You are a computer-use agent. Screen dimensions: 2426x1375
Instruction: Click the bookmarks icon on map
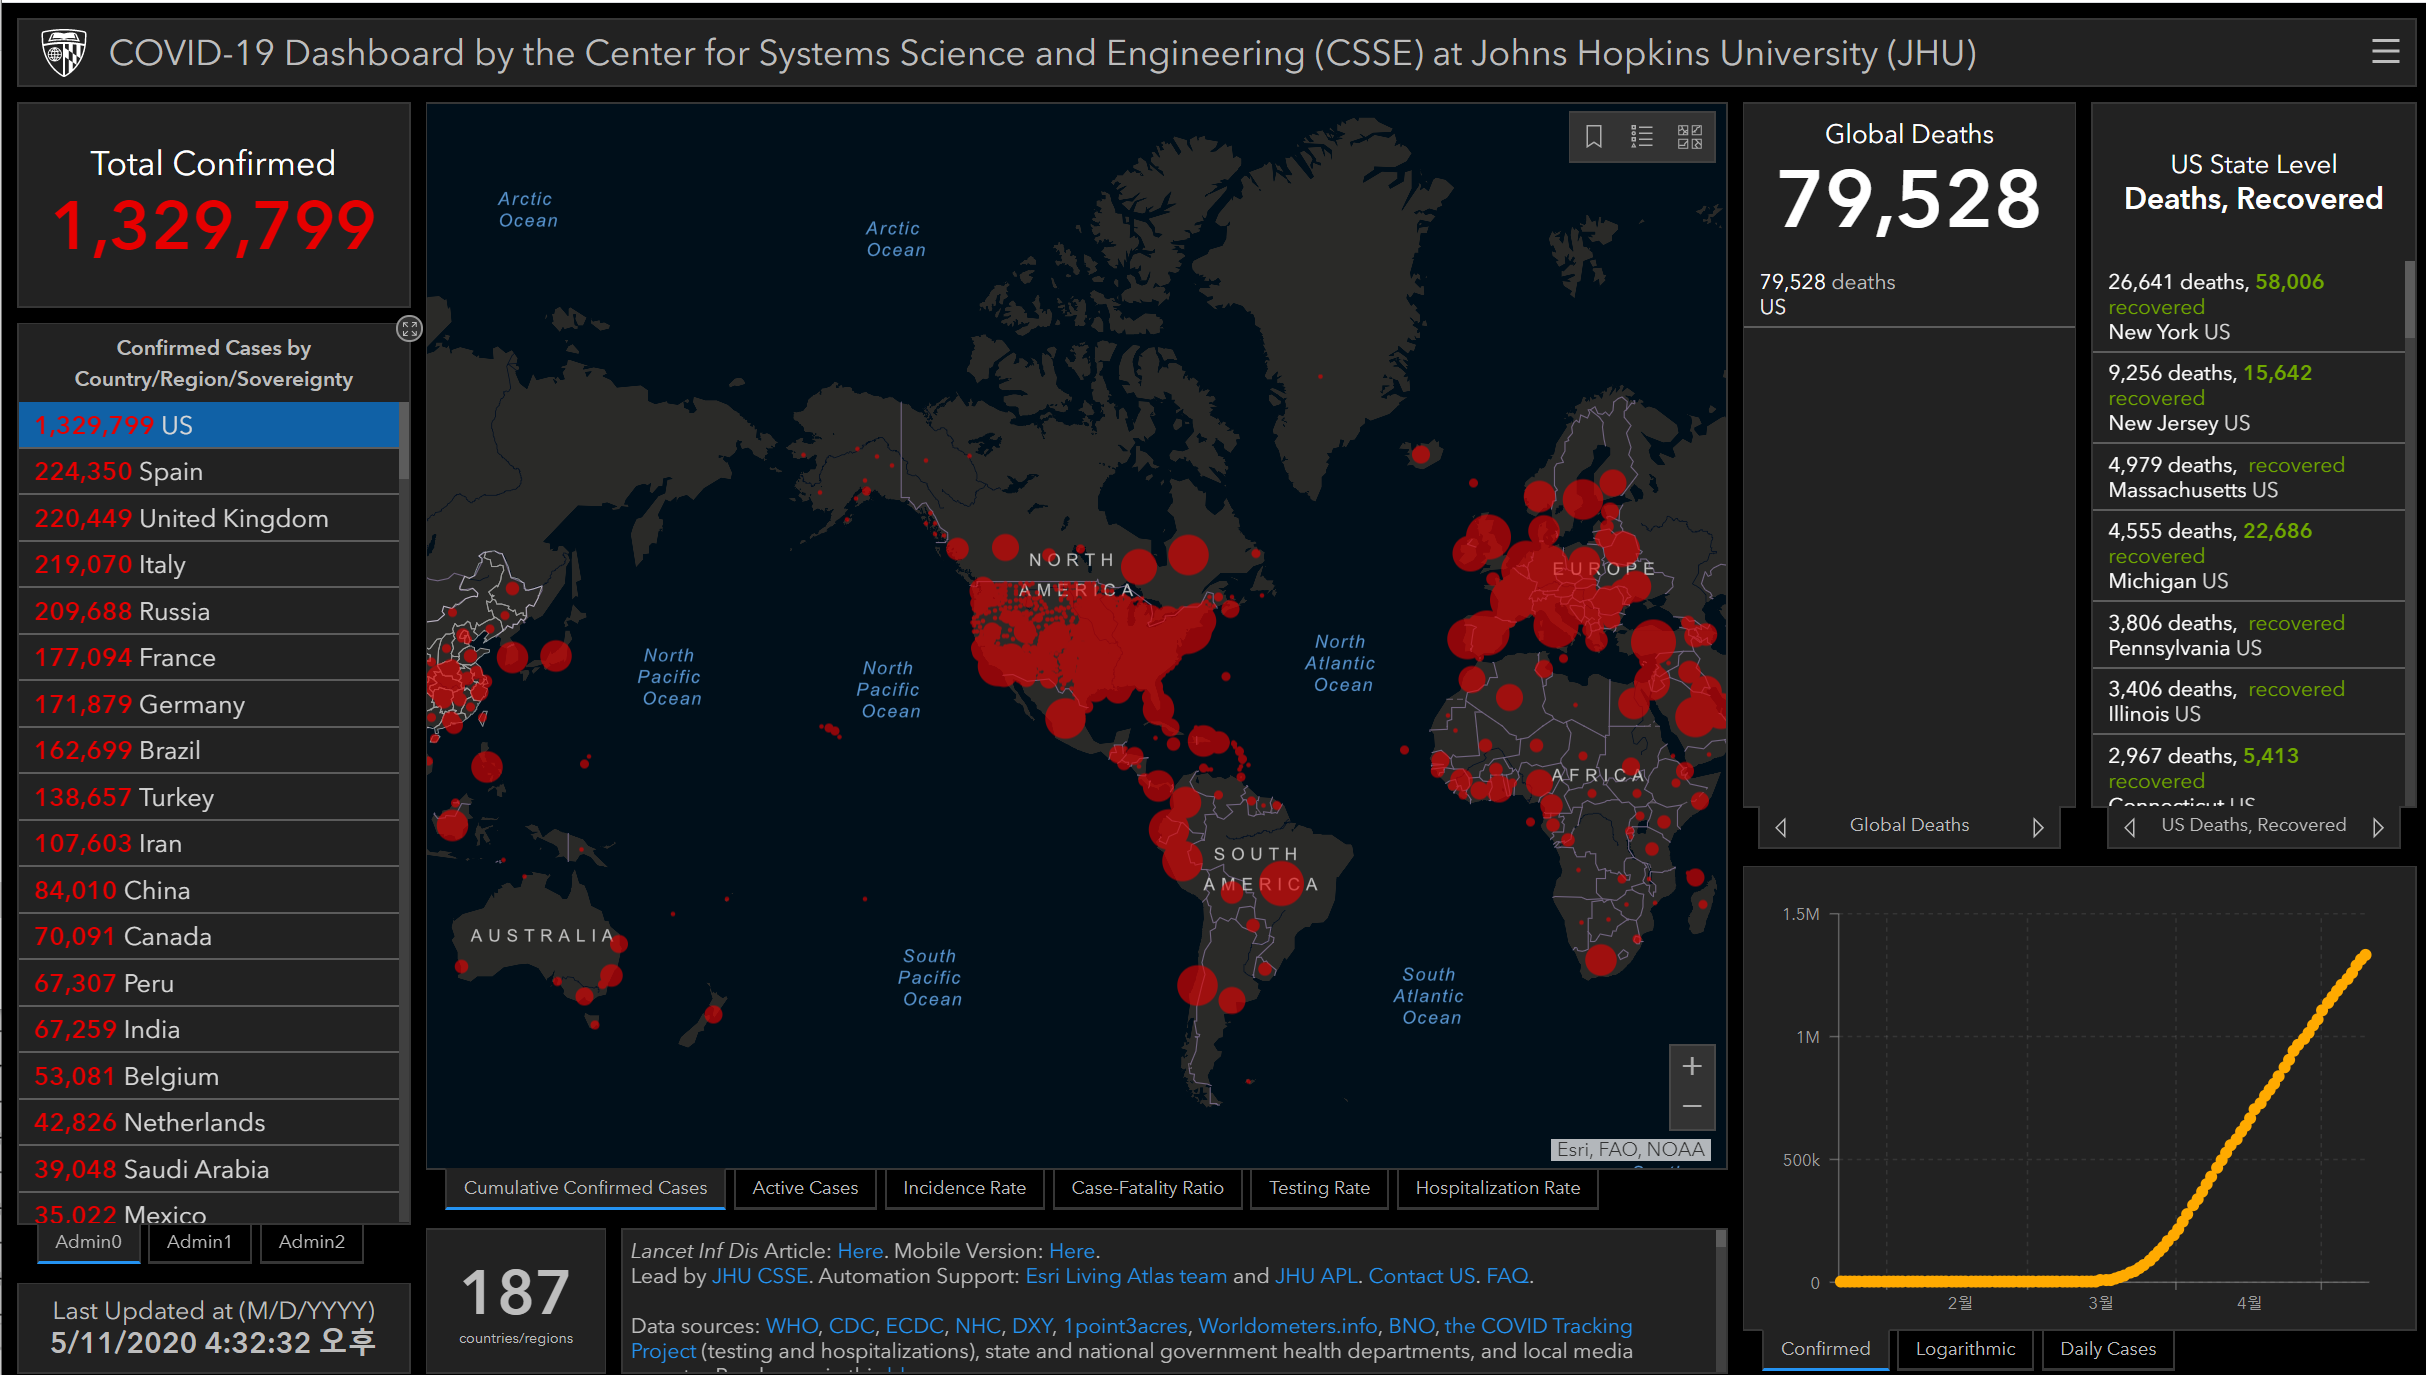point(1594,136)
